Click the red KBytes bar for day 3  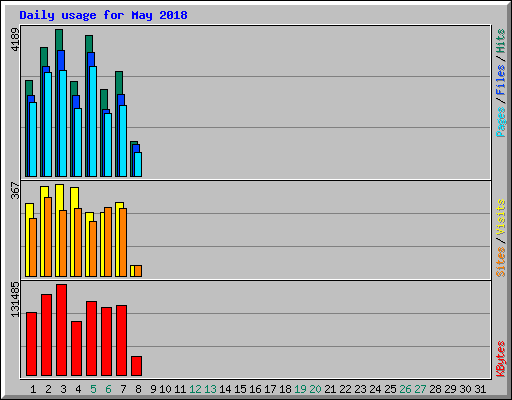click(x=61, y=330)
